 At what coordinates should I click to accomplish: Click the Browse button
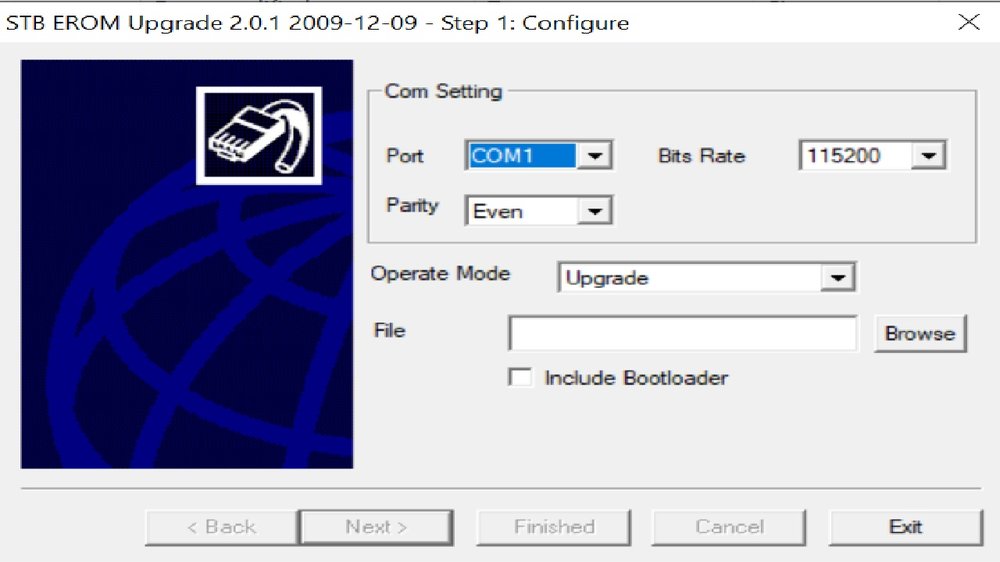pyautogui.click(x=920, y=333)
